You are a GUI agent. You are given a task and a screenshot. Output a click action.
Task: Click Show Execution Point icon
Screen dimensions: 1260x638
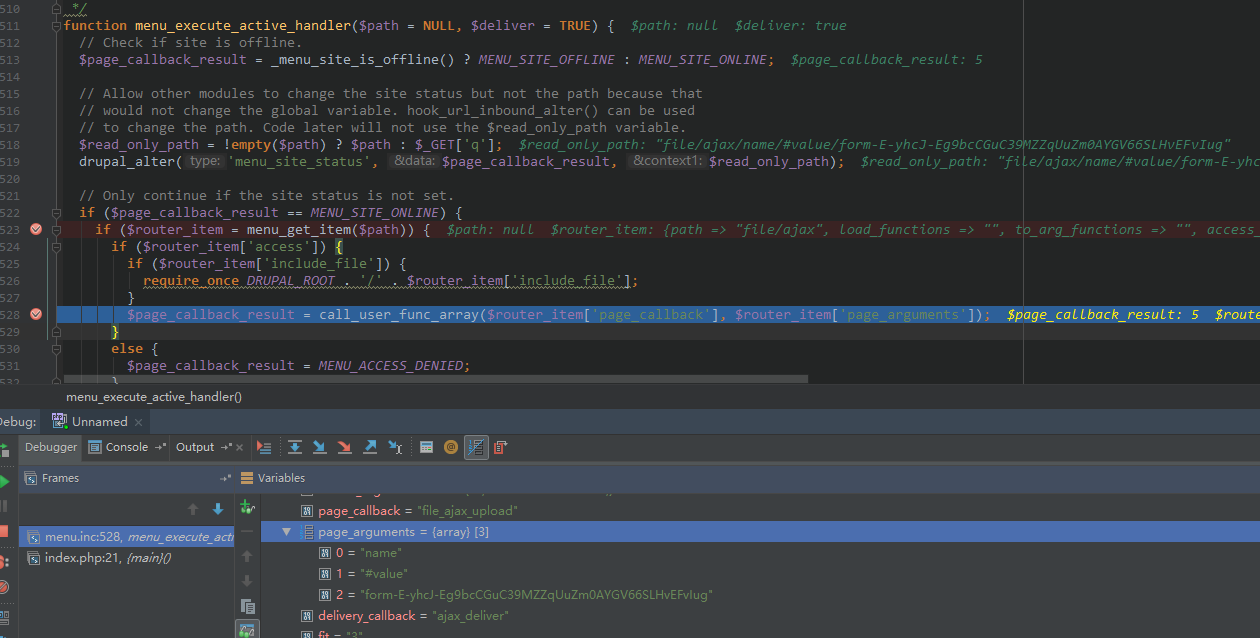click(x=264, y=447)
